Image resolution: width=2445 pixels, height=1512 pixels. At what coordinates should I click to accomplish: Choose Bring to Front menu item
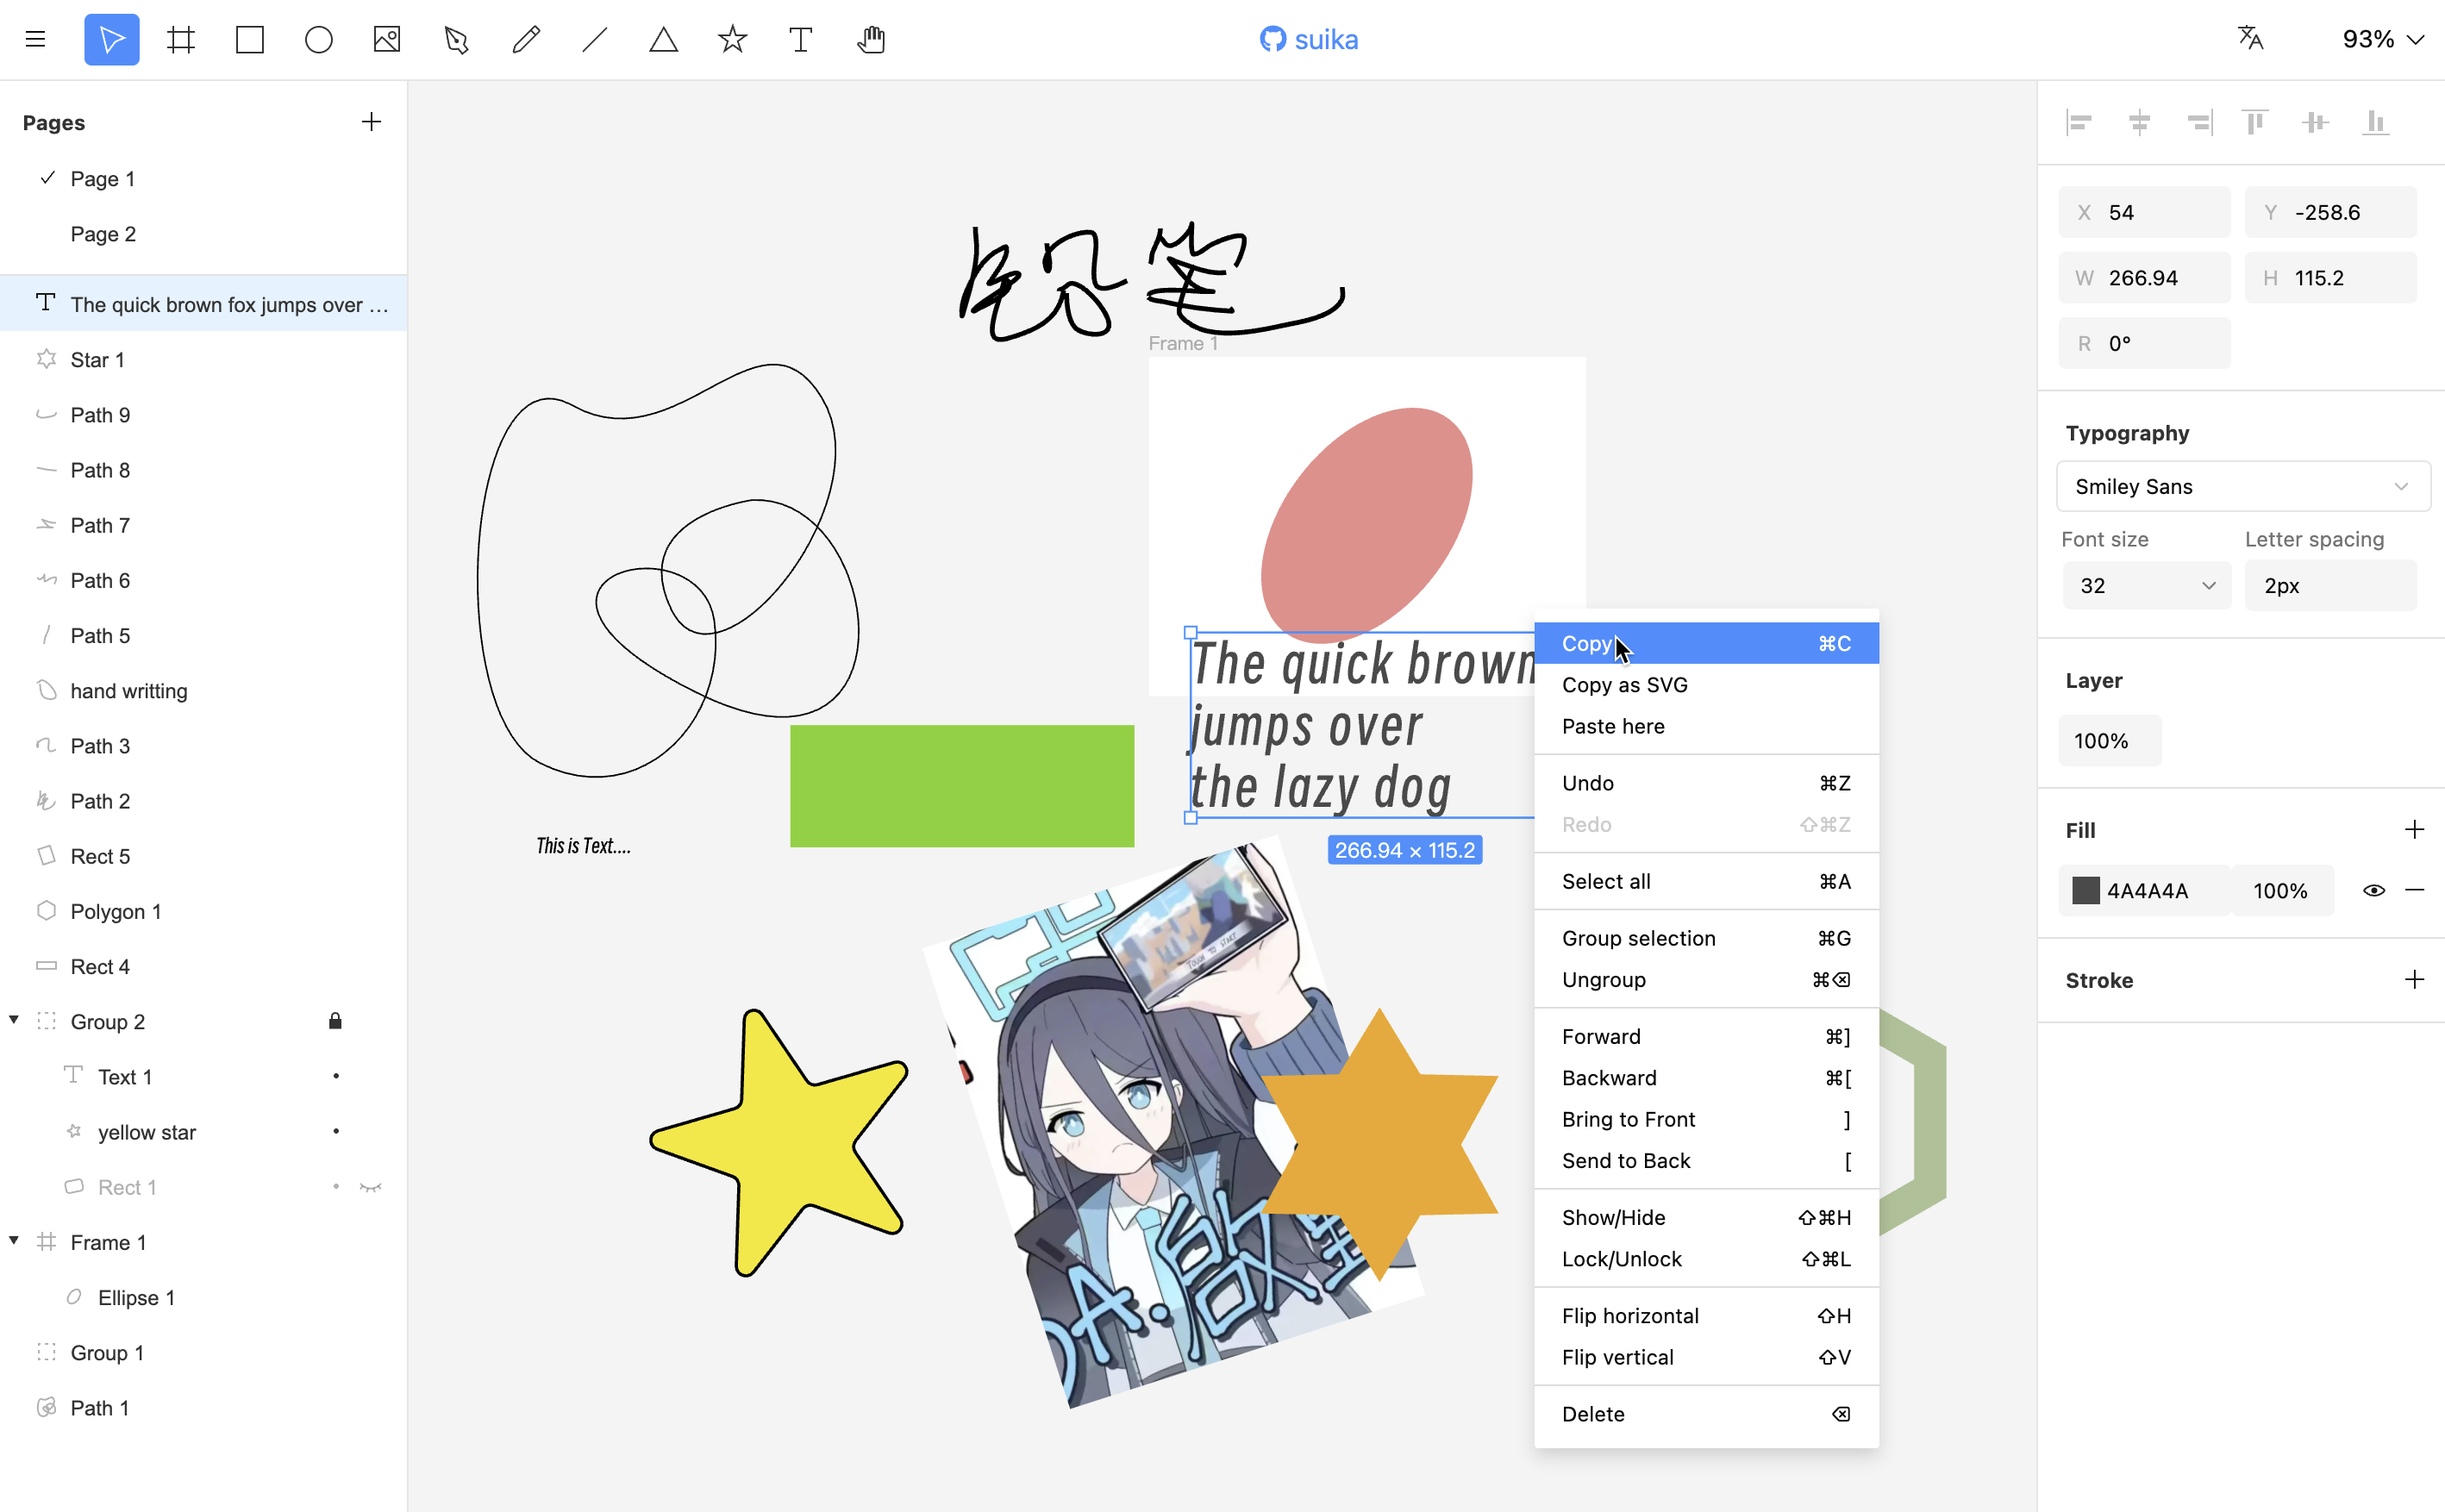tap(1706, 1119)
